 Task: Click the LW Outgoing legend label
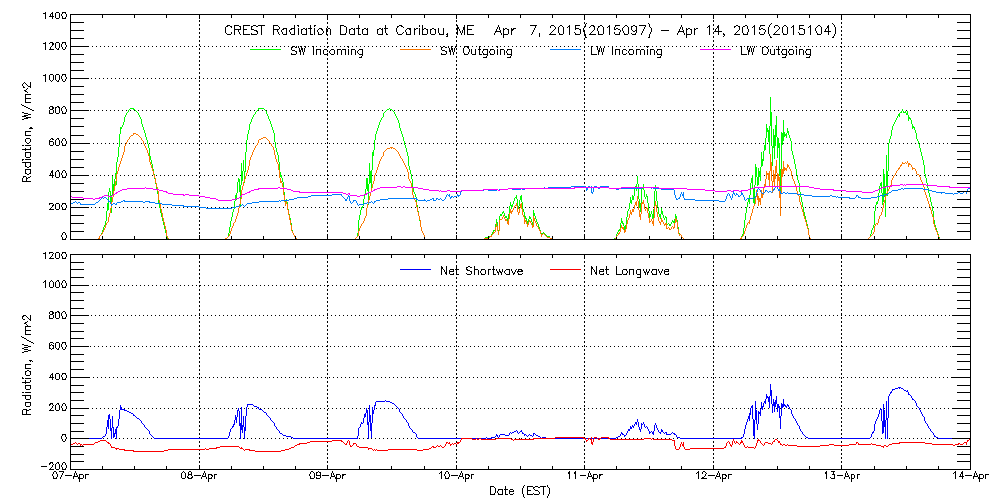point(775,51)
